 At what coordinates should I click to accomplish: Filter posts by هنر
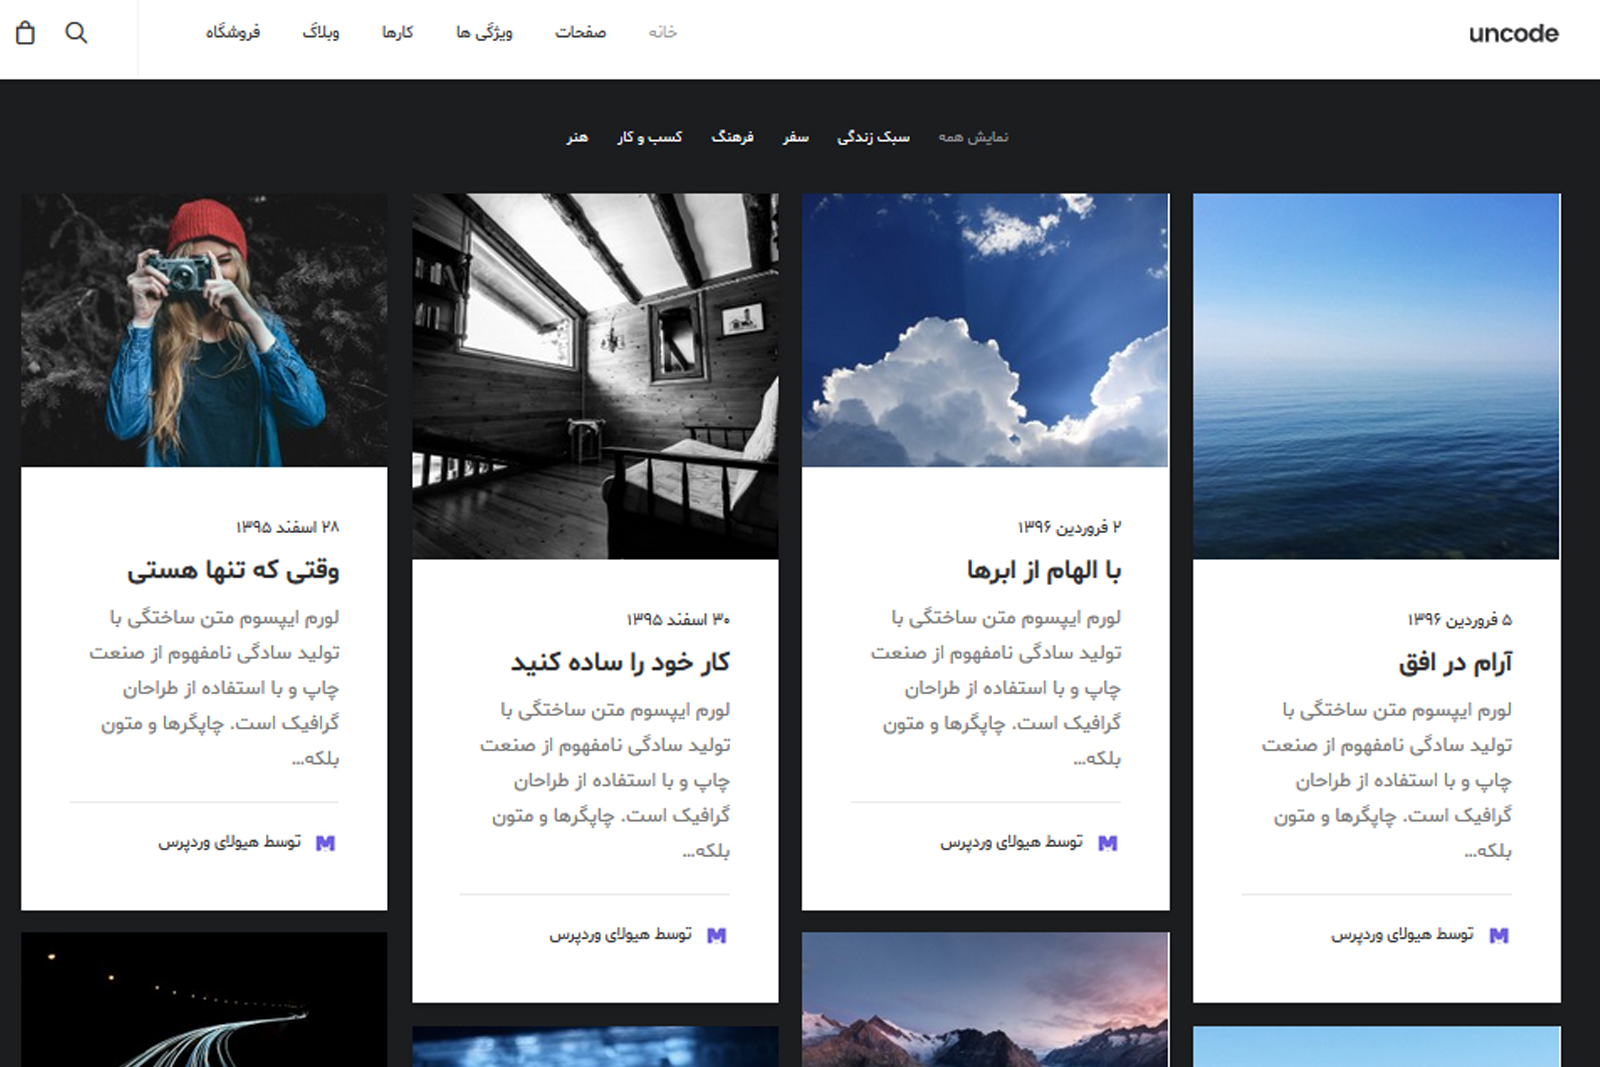coord(577,137)
